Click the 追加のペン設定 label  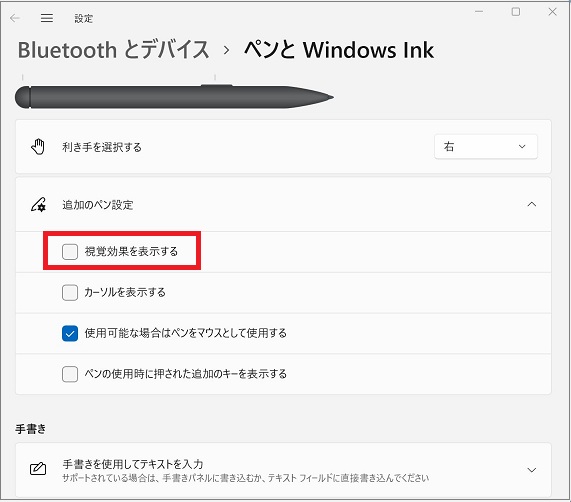pos(98,205)
